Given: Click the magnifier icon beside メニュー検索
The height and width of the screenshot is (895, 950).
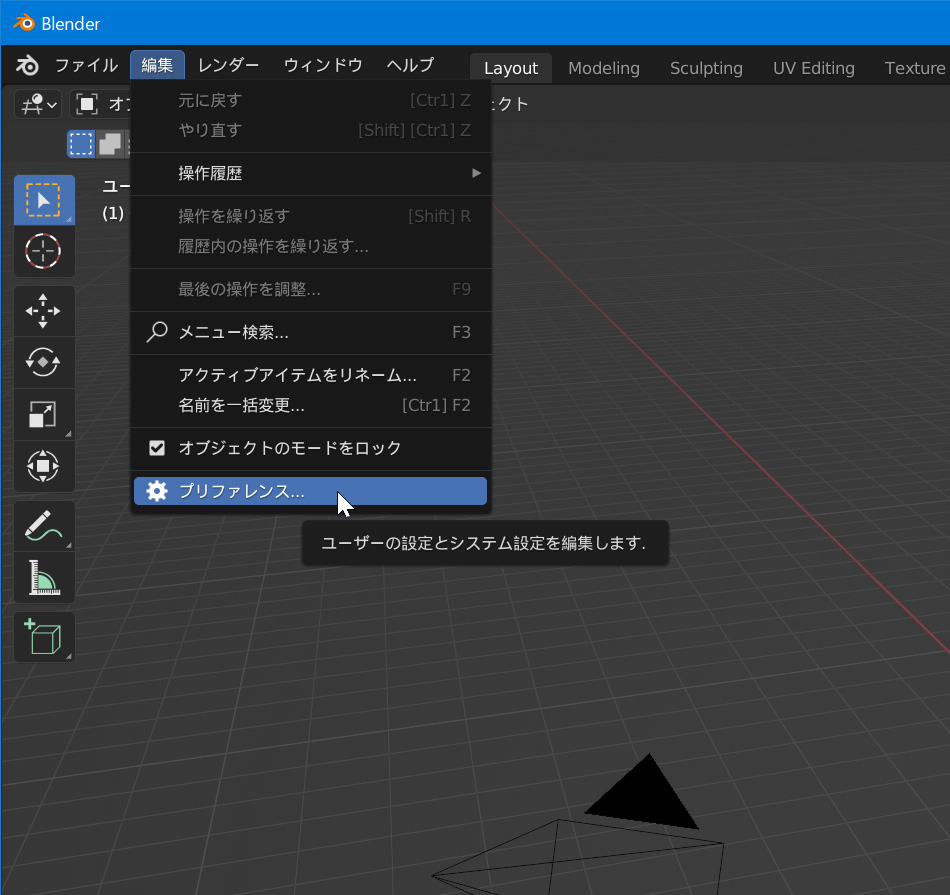Looking at the screenshot, I should pyautogui.click(x=157, y=332).
